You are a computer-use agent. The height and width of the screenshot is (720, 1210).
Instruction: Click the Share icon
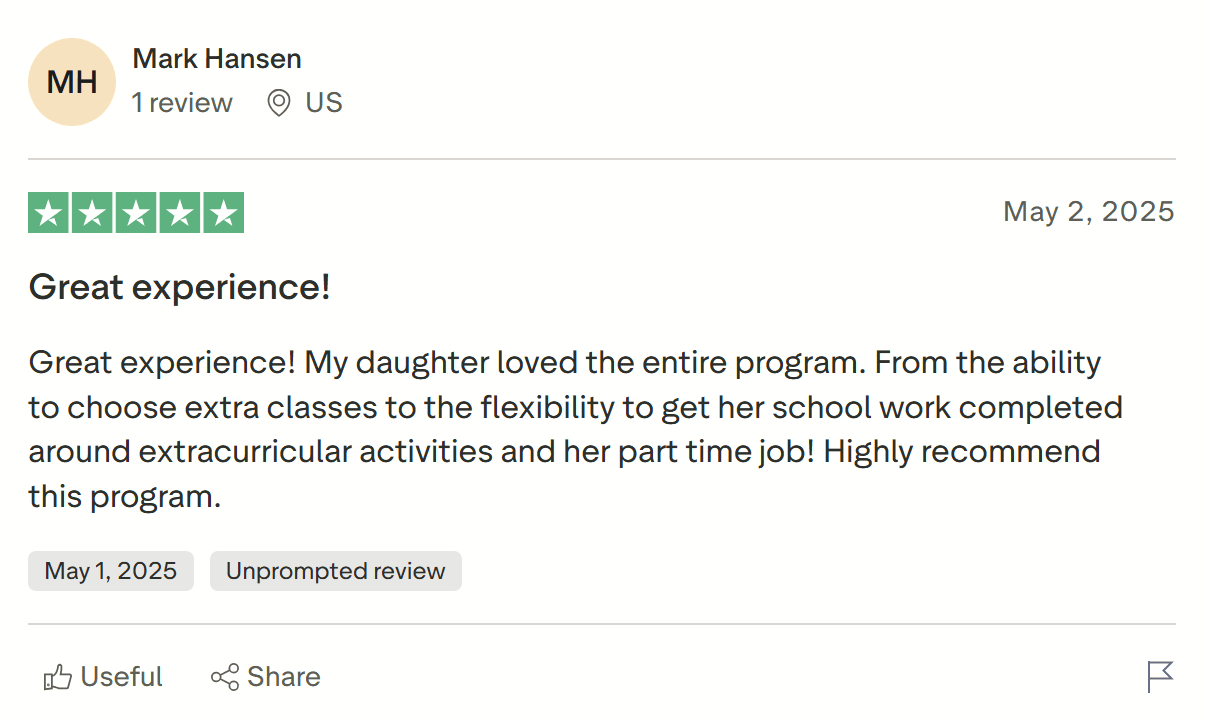click(225, 677)
